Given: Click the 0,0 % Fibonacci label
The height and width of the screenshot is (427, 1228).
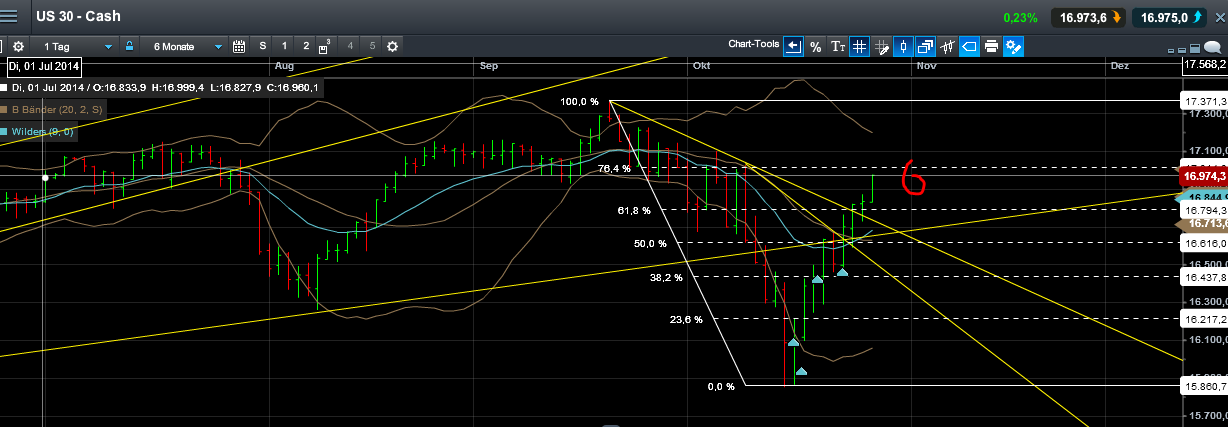Looking at the screenshot, I should 721,386.
